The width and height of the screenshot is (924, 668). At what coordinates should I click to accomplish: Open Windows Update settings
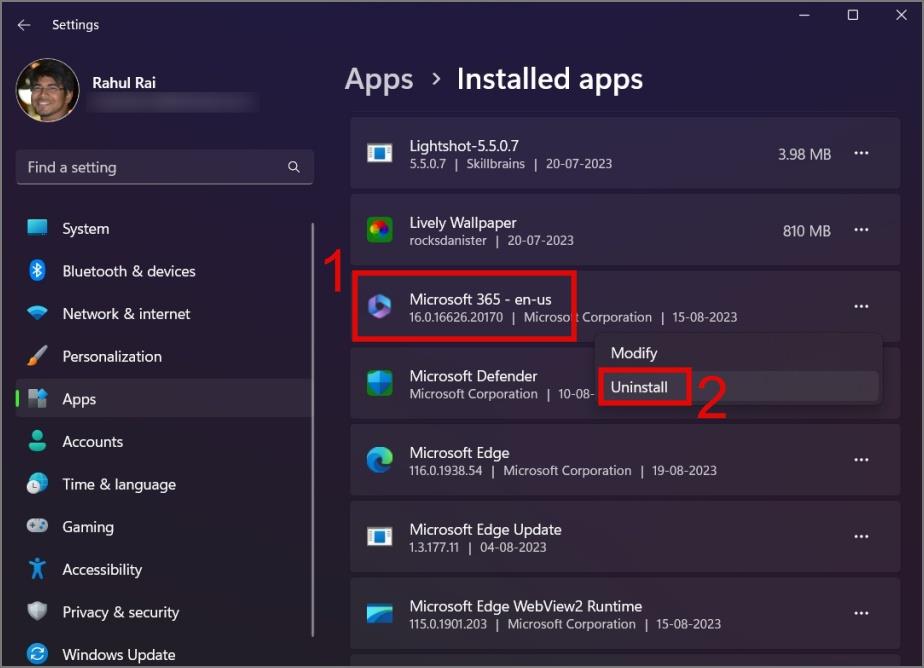(164, 654)
